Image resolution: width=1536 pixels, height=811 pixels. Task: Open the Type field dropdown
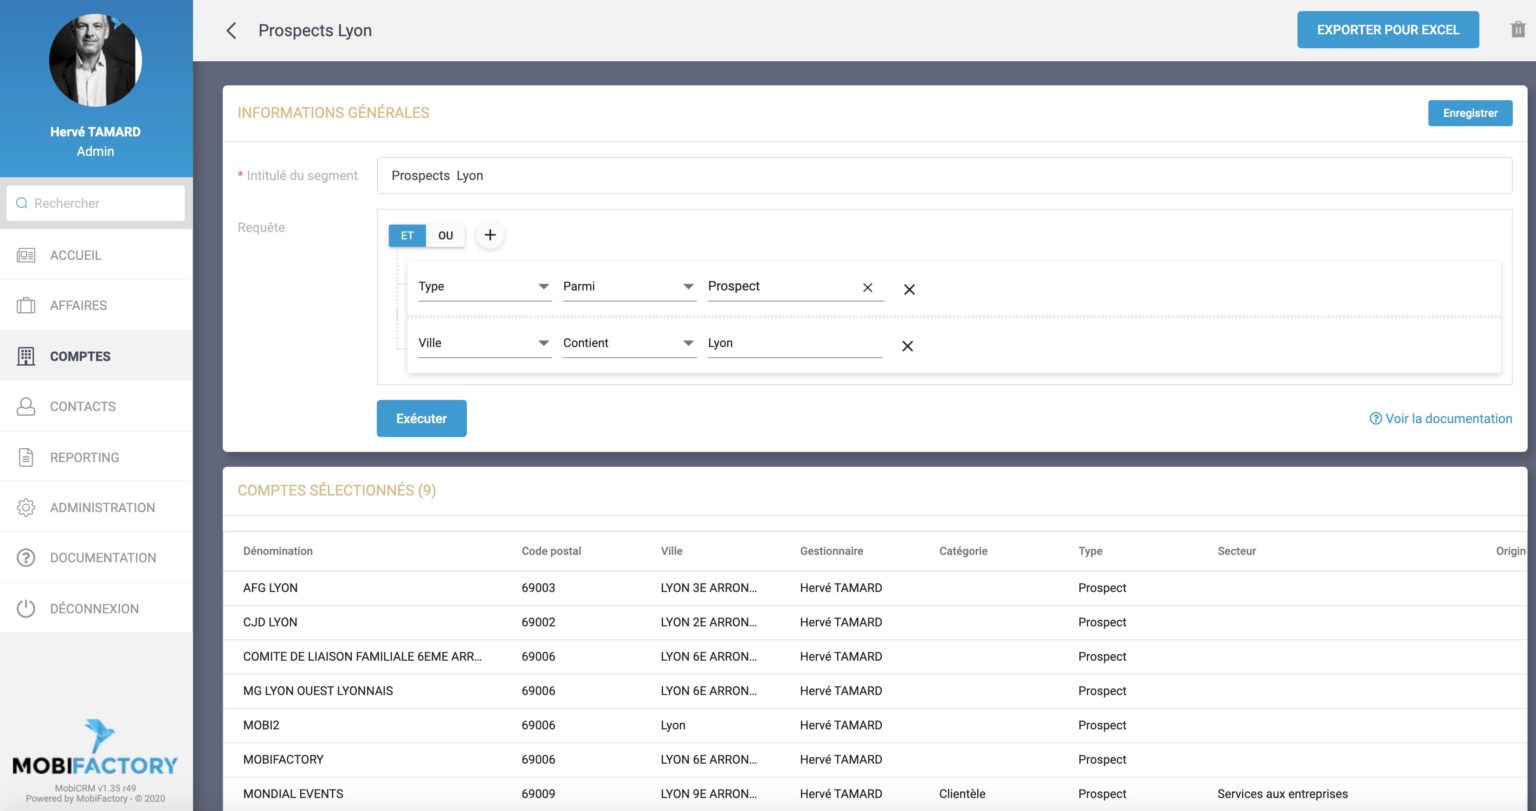coord(484,287)
